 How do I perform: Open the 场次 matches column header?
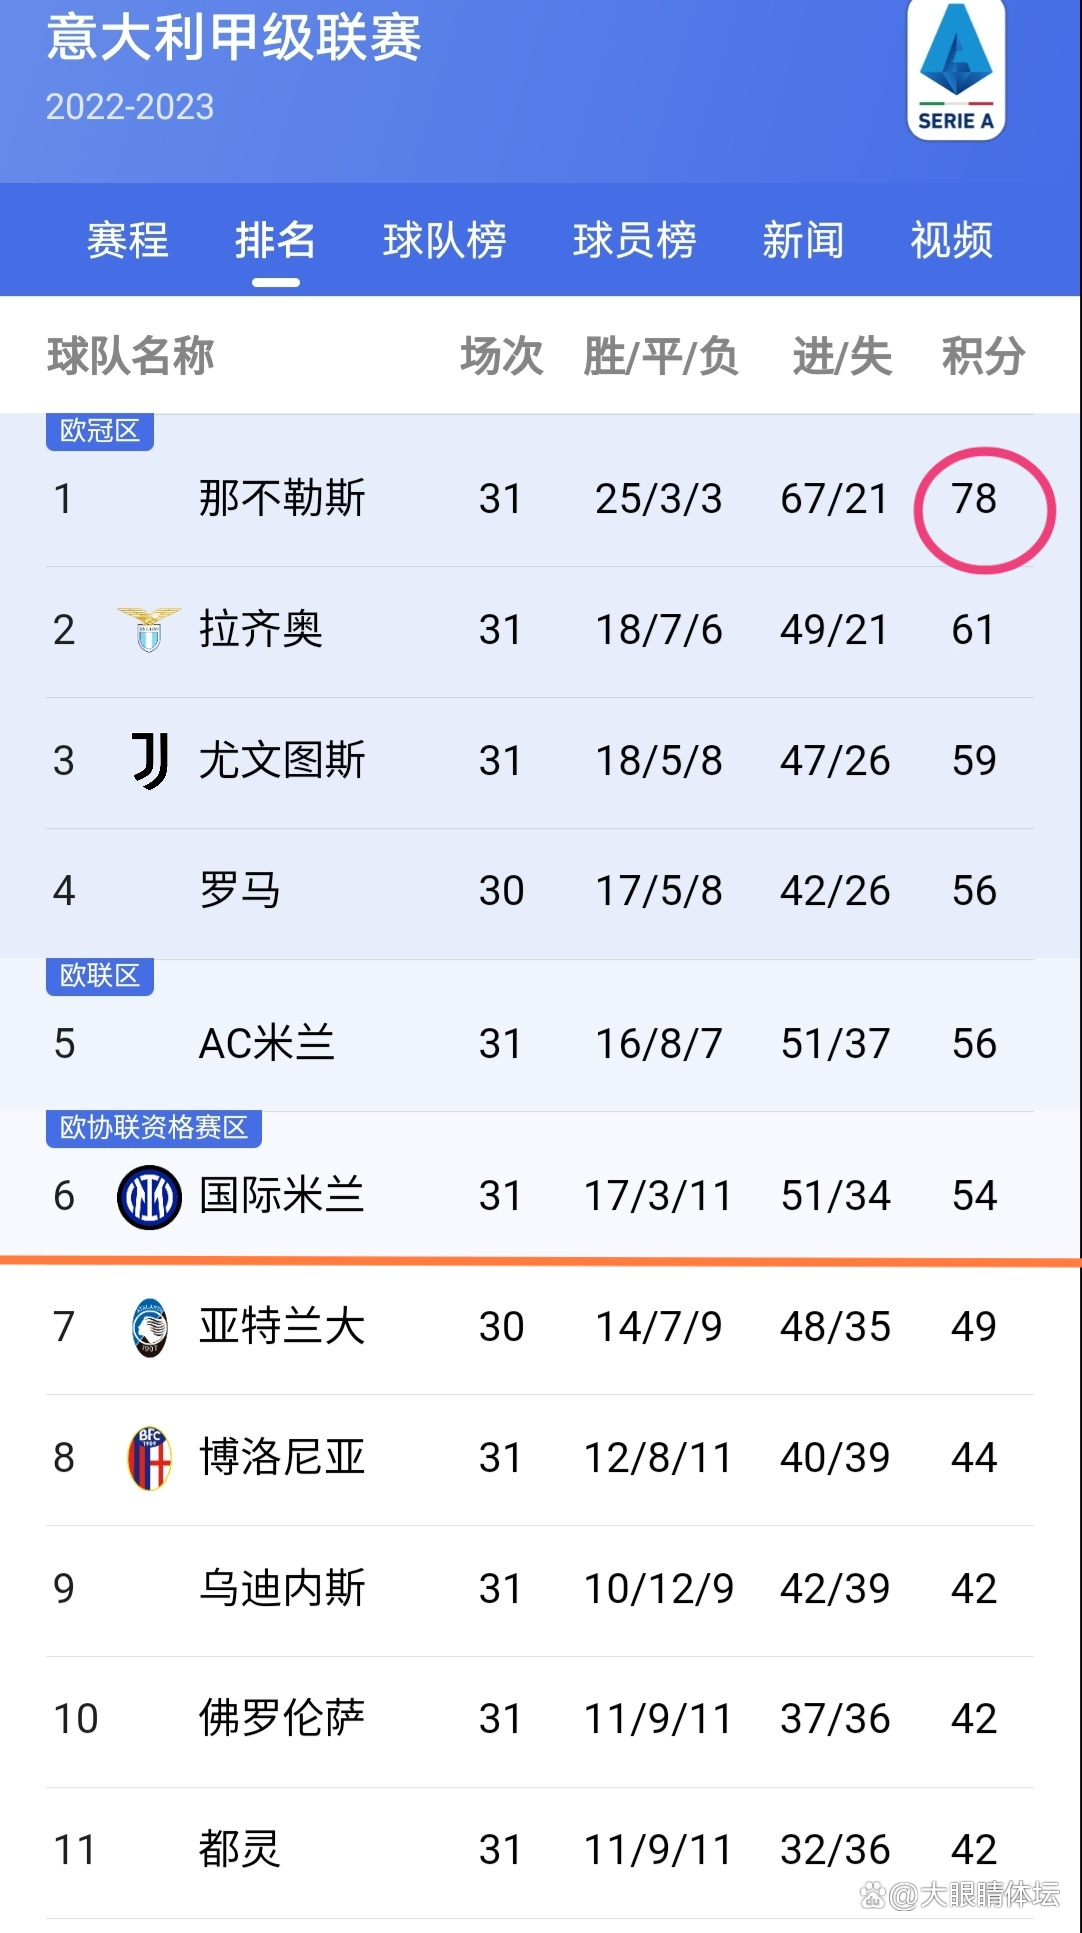pyautogui.click(x=500, y=358)
